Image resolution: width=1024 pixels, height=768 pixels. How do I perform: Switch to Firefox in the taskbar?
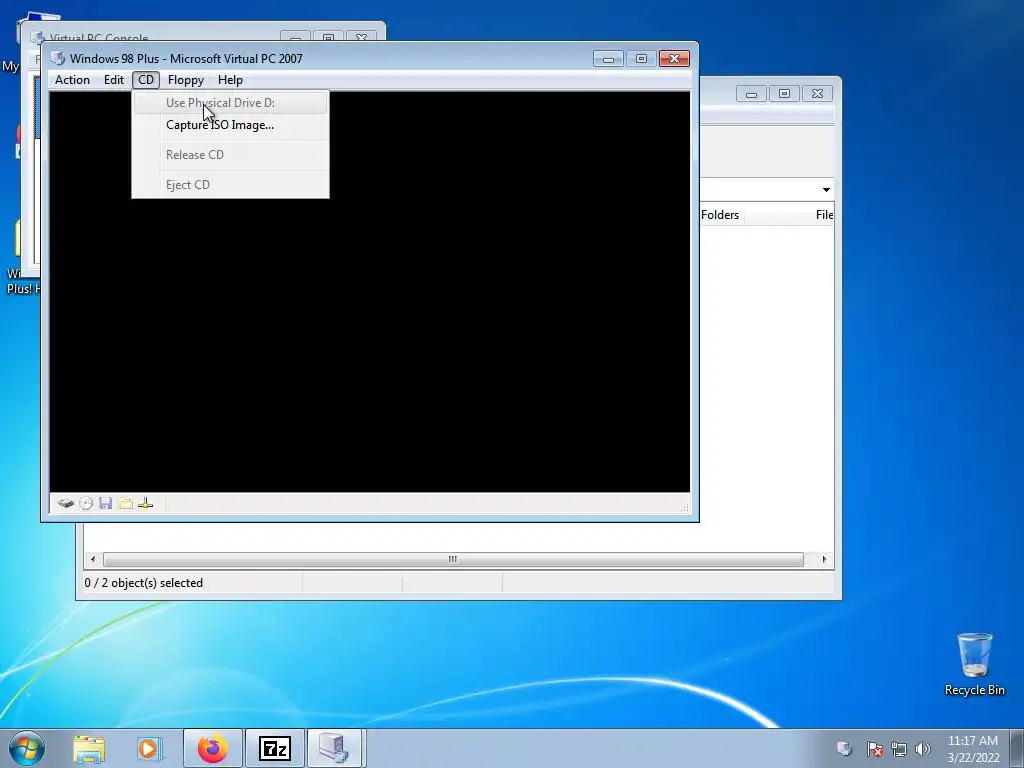click(x=213, y=748)
